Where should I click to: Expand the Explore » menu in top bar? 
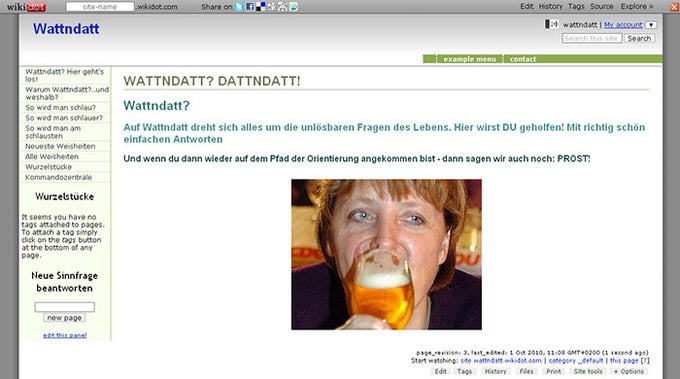pos(637,7)
